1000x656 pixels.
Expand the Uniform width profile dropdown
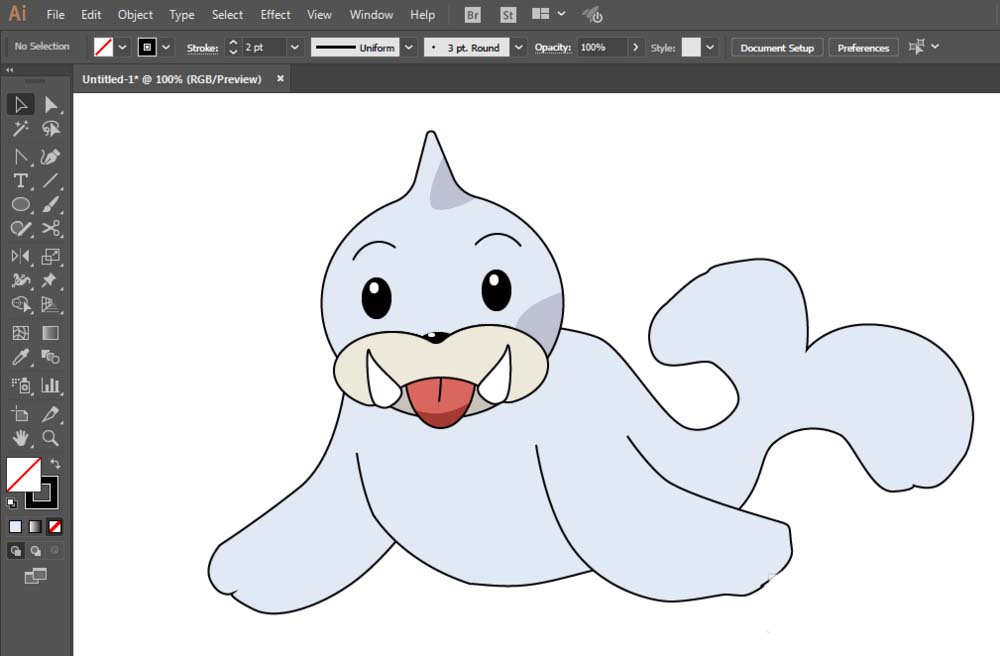(408, 47)
